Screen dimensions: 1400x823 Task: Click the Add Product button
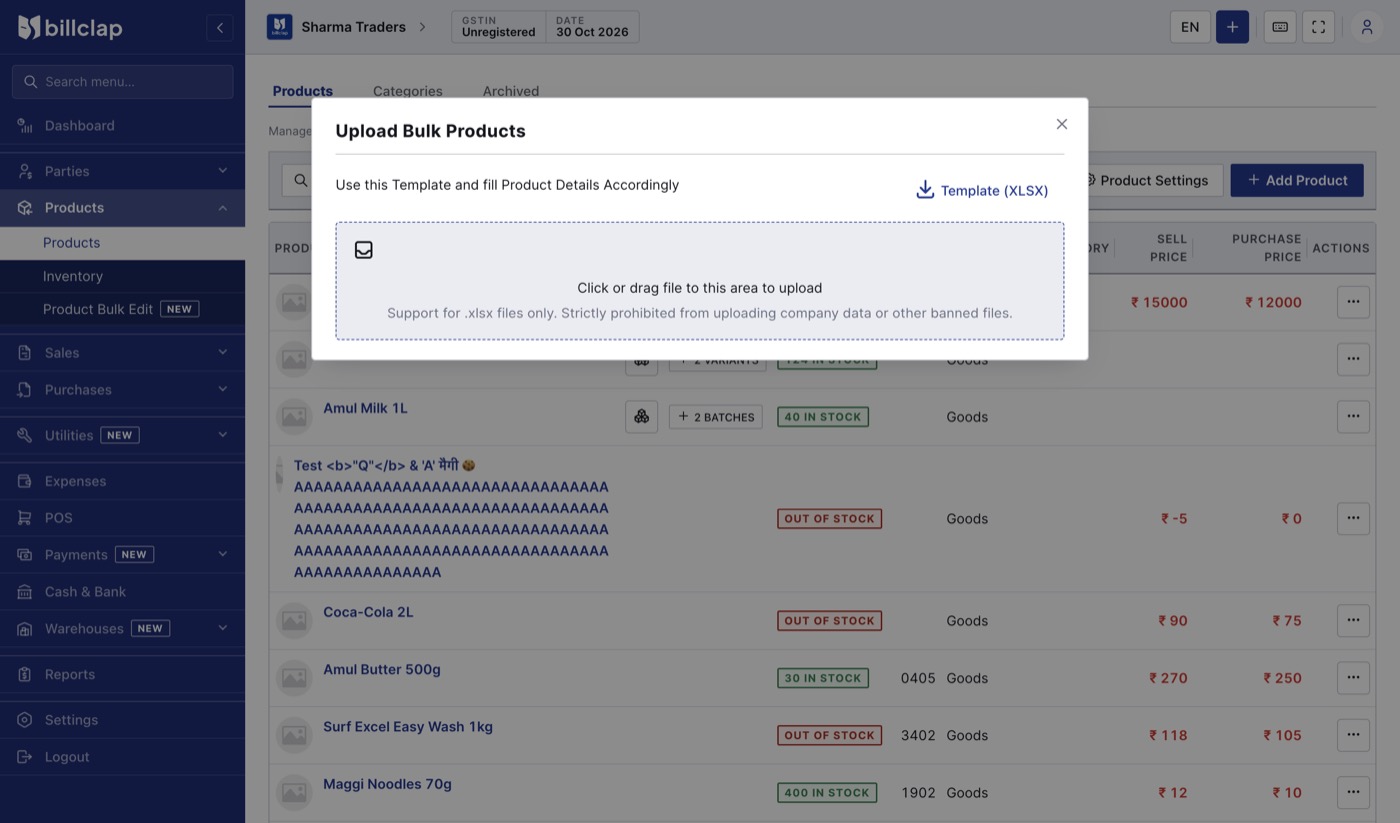pos(1297,180)
